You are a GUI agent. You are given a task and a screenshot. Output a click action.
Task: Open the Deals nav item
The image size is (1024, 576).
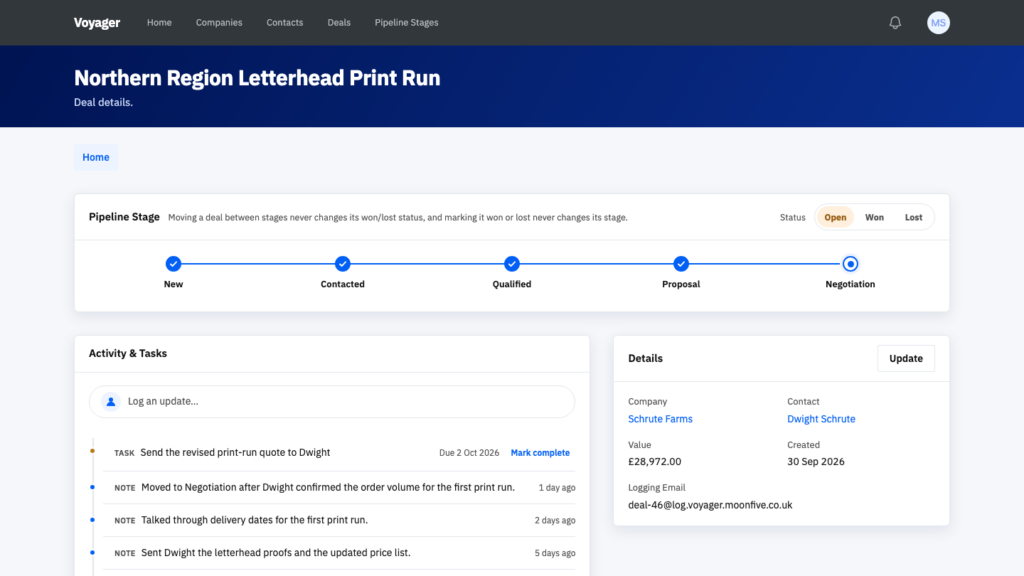pos(339,23)
